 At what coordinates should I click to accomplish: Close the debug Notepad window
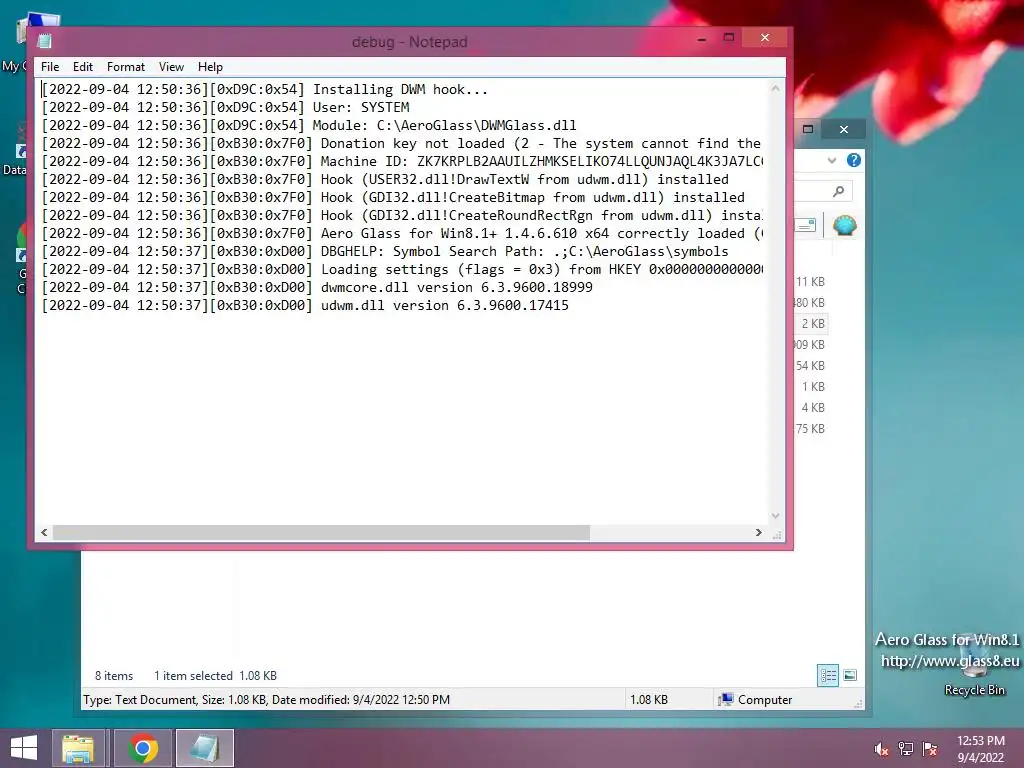coord(765,38)
